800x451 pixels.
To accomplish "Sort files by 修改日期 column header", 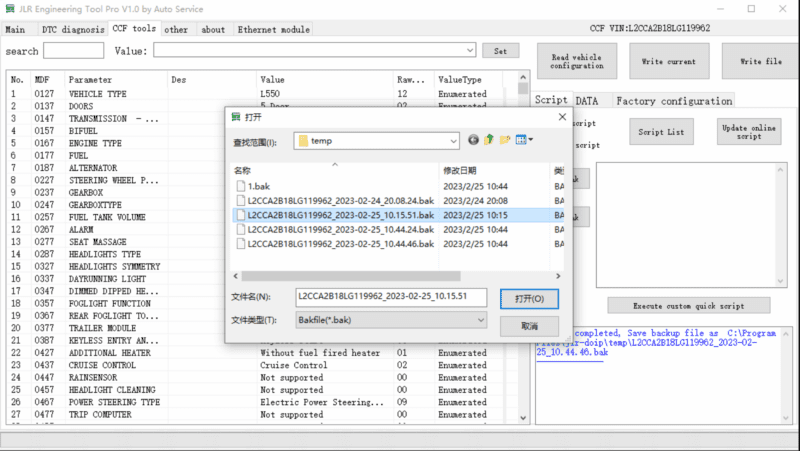I will click(x=494, y=170).
